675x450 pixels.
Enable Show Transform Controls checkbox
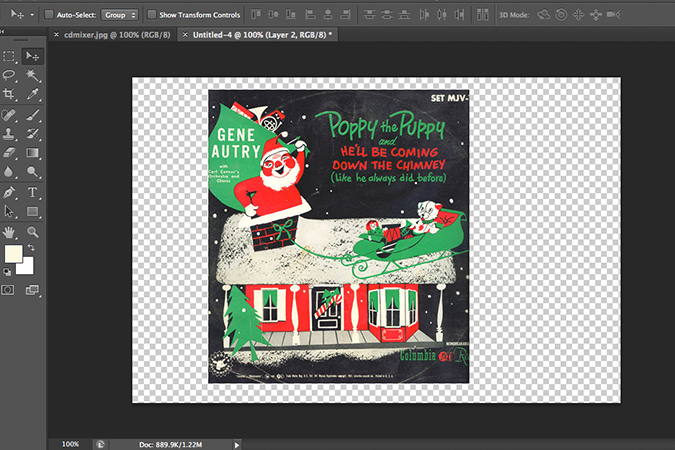tap(152, 15)
